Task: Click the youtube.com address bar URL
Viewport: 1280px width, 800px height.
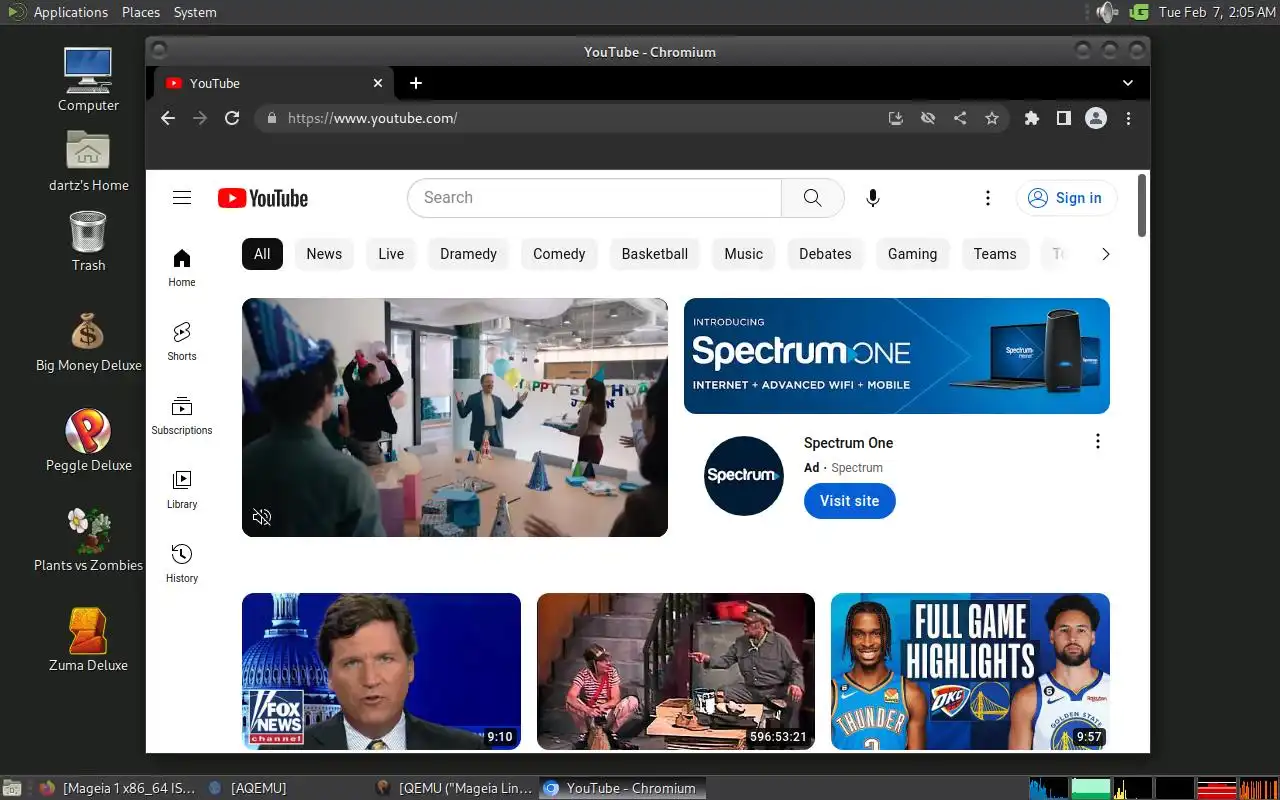Action: click(372, 118)
